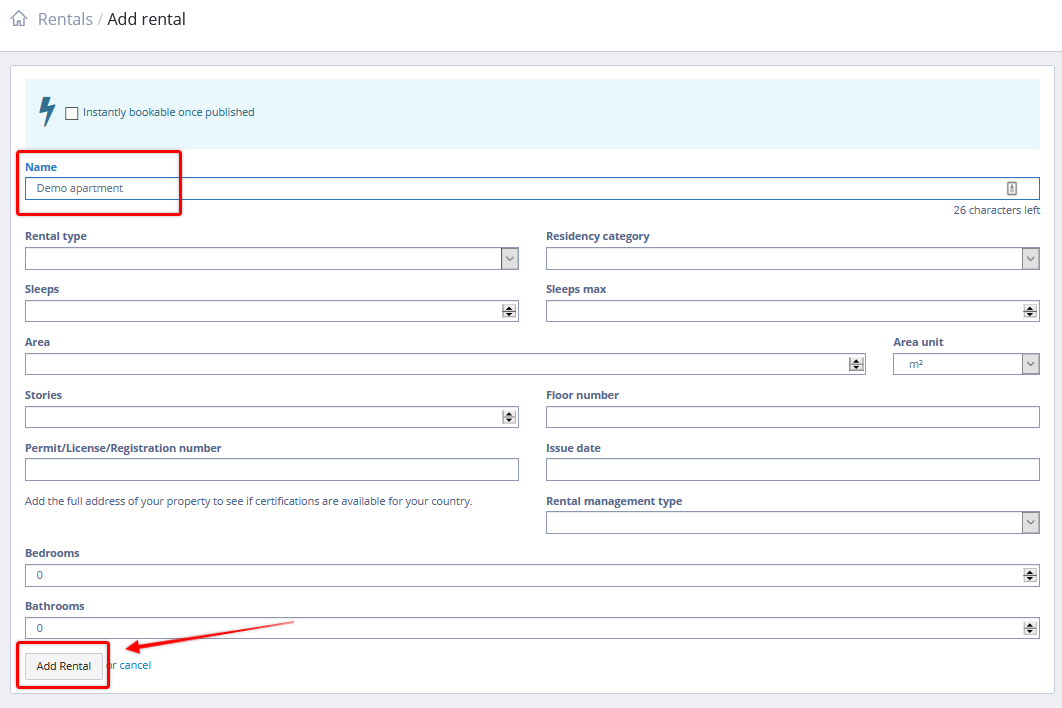The width and height of the screenshot is (1062, 708).
Task: Expand the Residency category dropdown
Action: tap(792, 258)
